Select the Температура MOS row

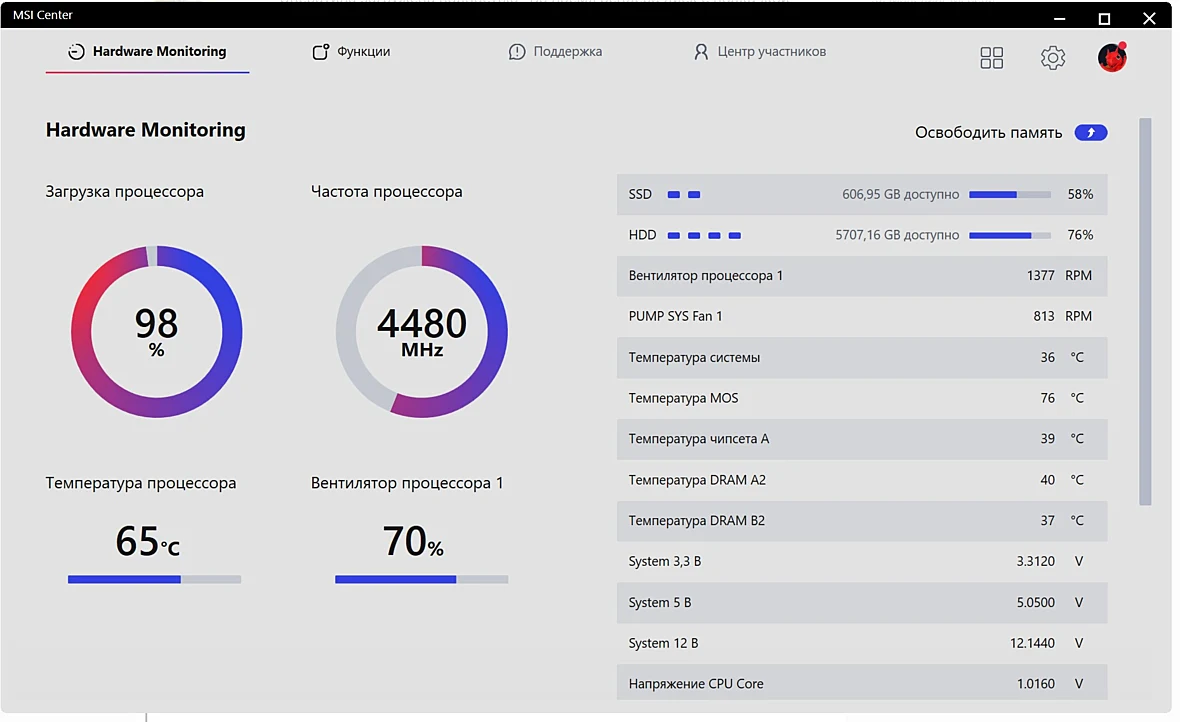pos(862,398)
